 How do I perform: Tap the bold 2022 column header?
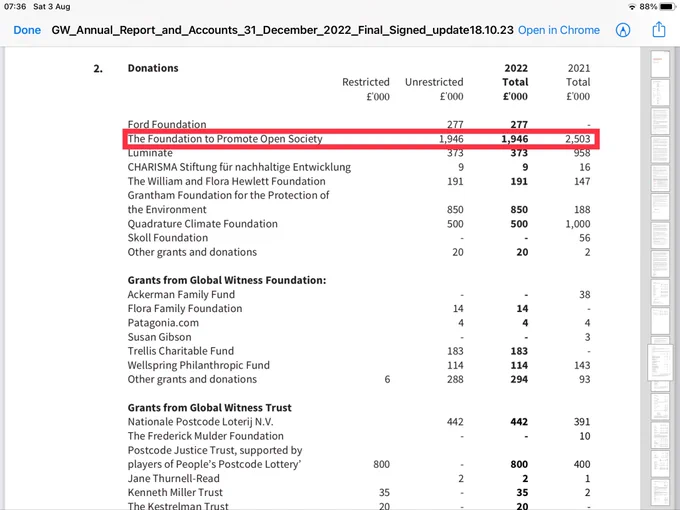(516, 68)
